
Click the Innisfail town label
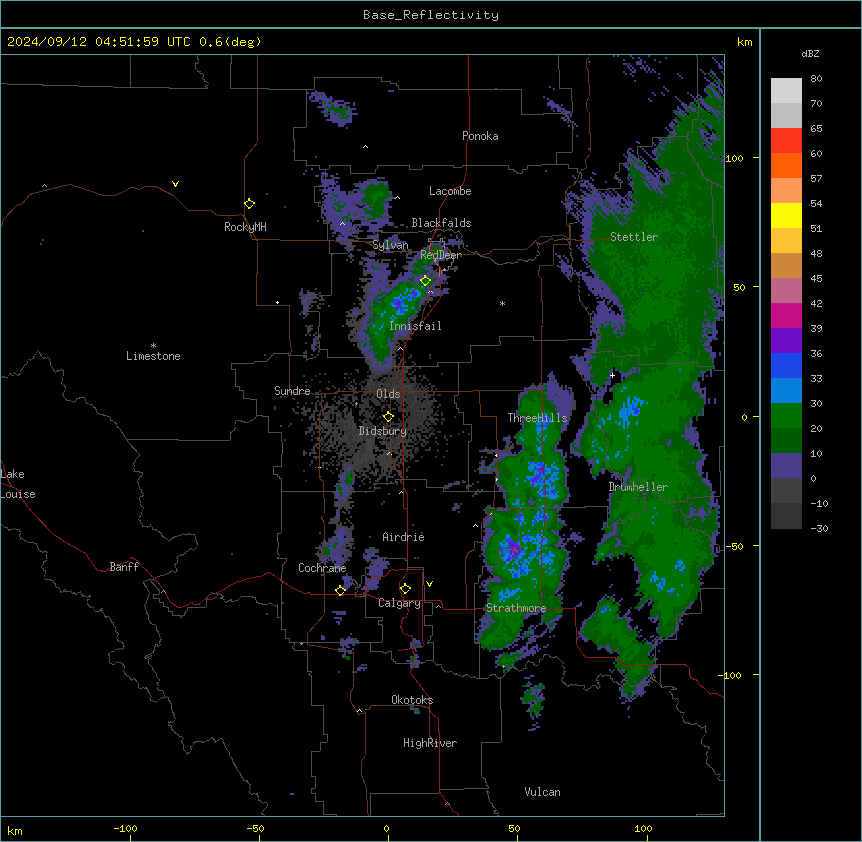[415, 326]
